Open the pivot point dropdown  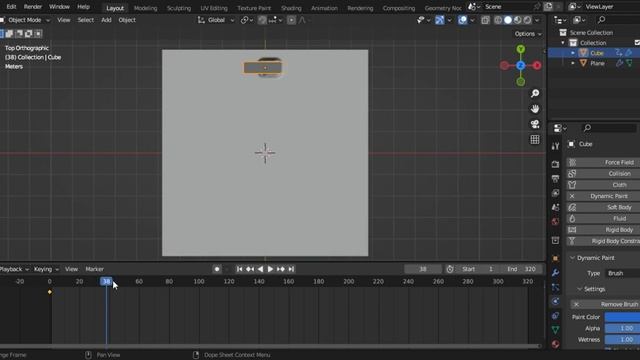pos(247,20)
